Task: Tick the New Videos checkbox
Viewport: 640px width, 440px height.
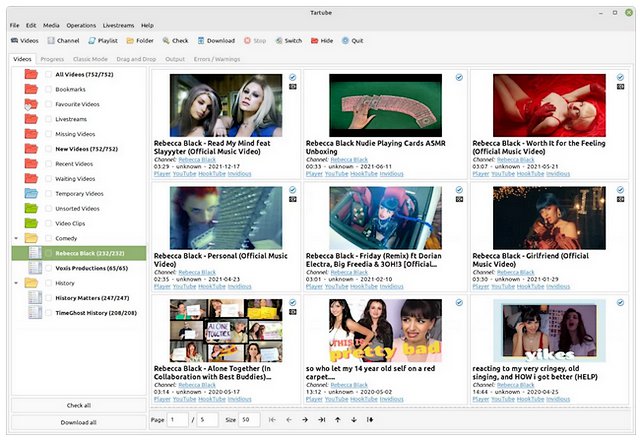Action: pos(49,149)
